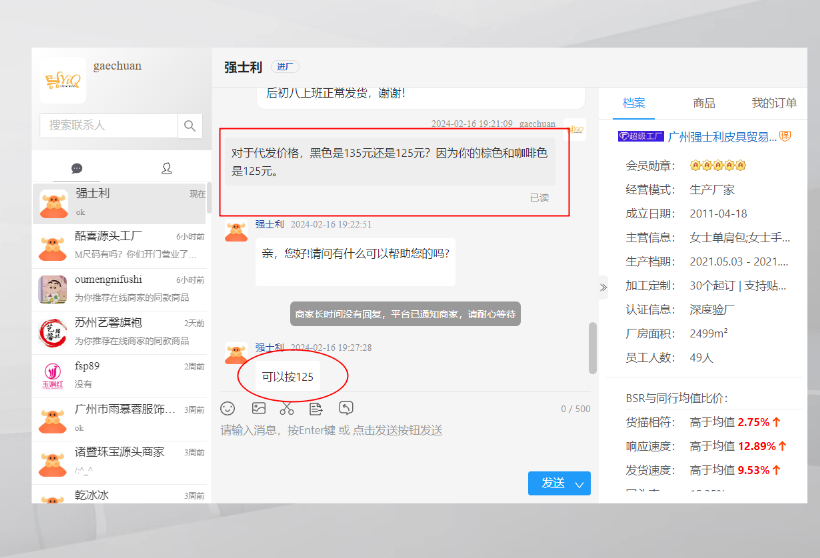820x558 pixels.
Task: Open the 我的订单 tab
Action: [x=774, y=103]
